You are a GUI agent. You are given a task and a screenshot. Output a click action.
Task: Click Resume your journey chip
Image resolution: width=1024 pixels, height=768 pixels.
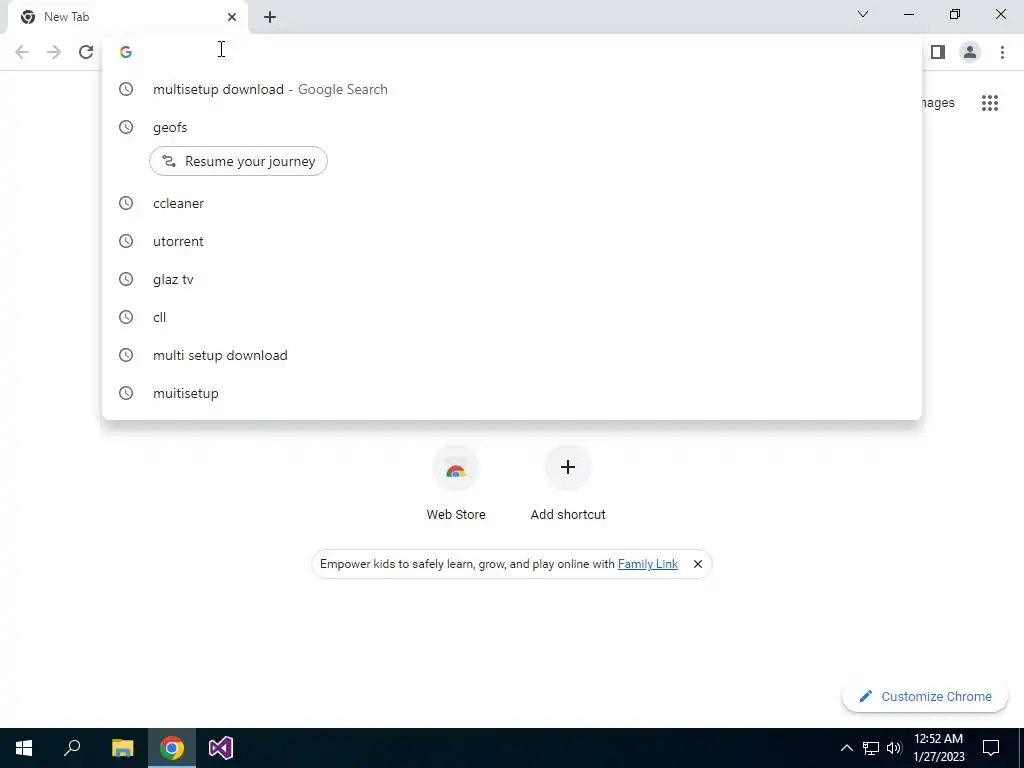[x=238, y=161]
